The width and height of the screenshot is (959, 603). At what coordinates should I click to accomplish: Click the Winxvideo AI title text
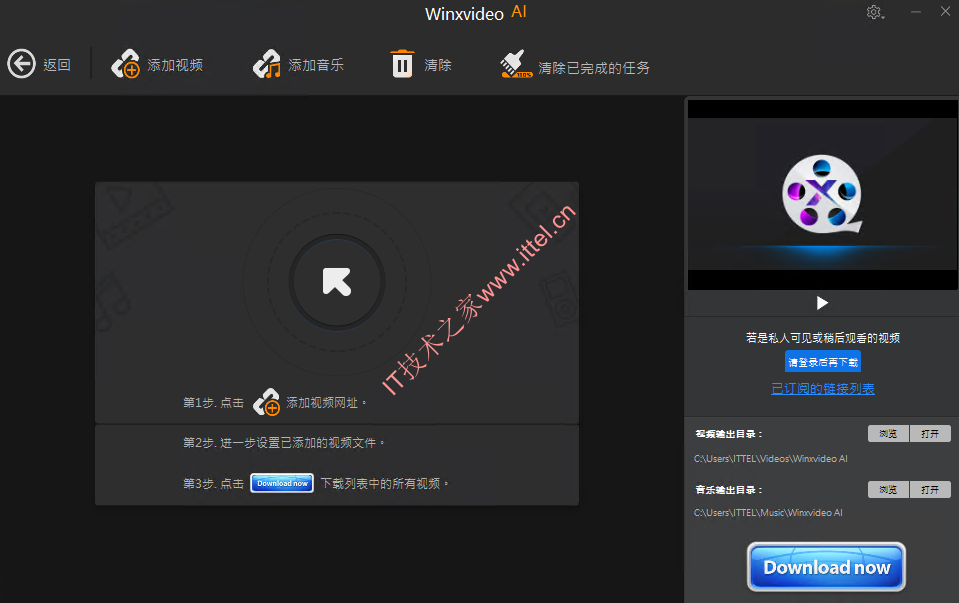tap(476, 13)
